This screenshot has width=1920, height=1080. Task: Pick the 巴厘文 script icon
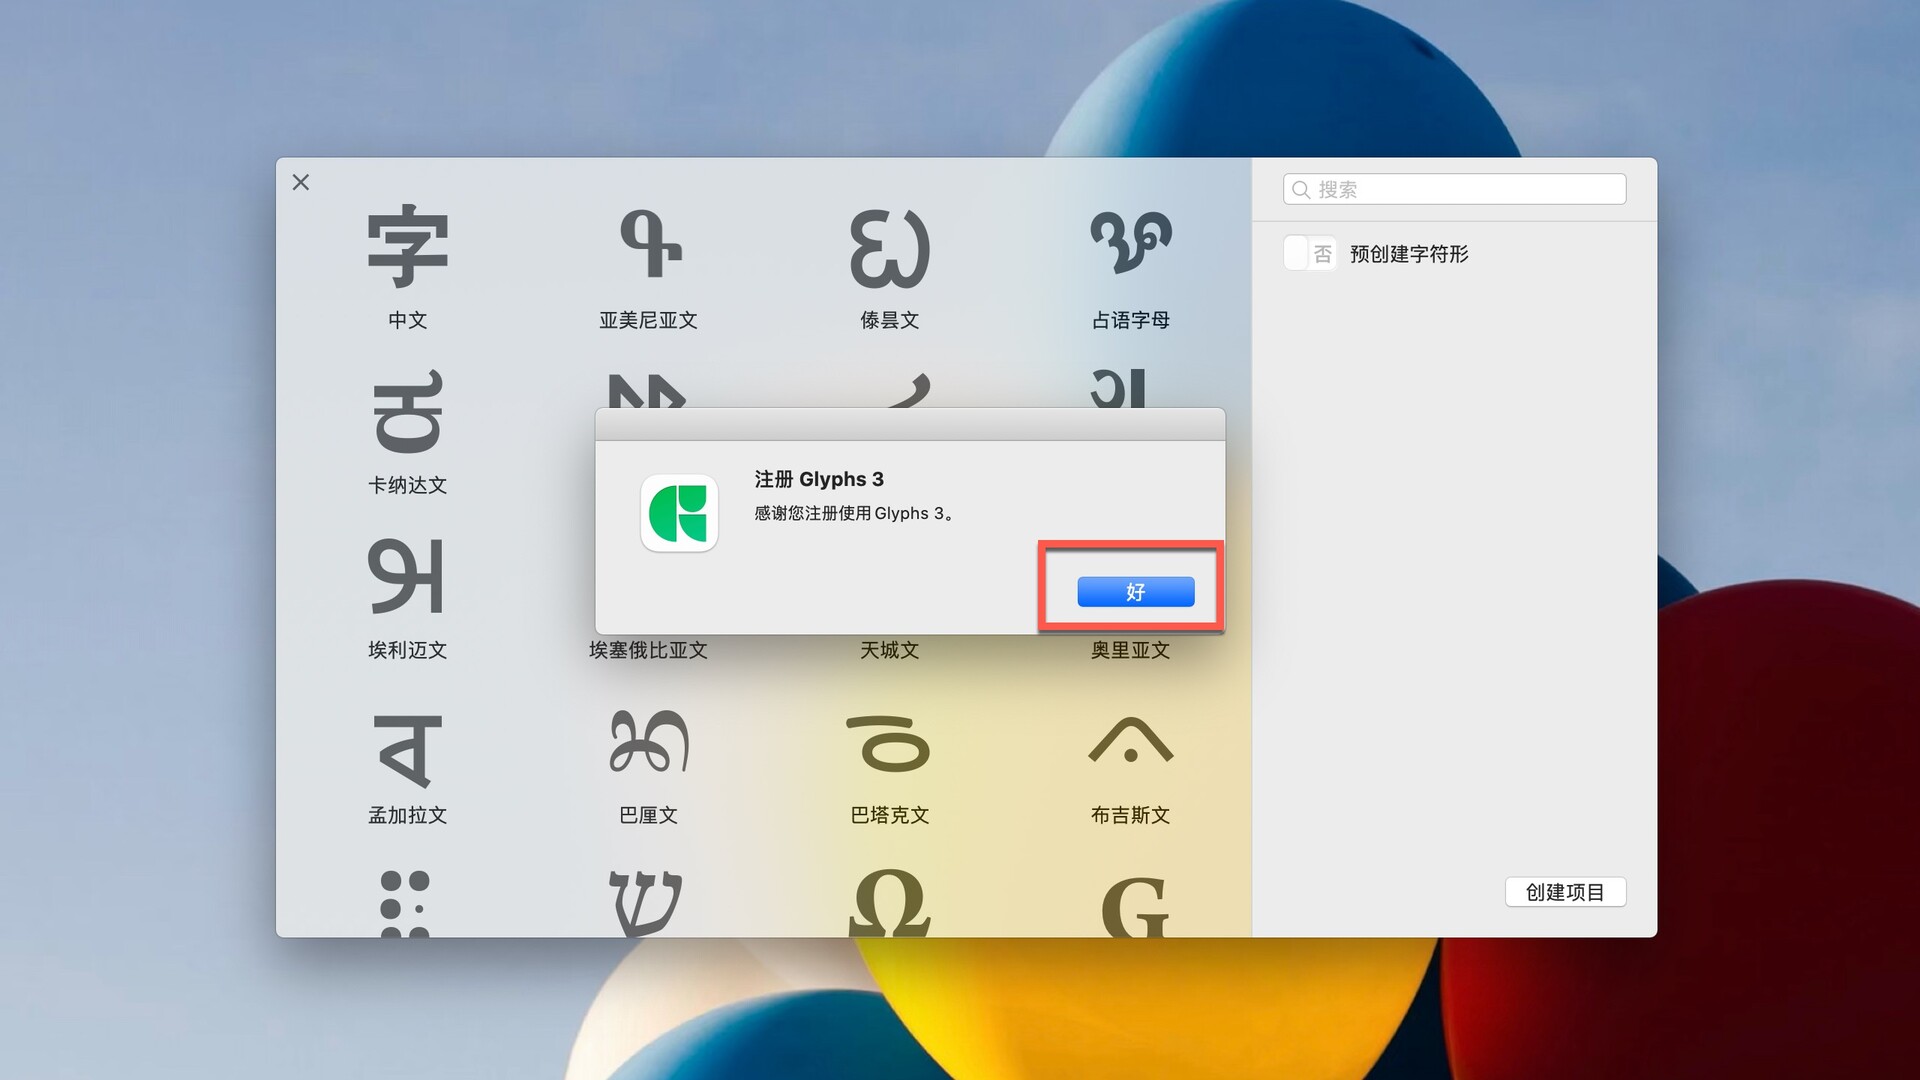[649, 742]
